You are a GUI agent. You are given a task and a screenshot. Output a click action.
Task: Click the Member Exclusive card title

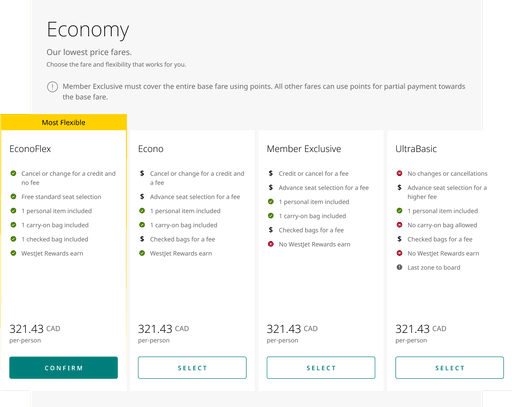(304, 149)
